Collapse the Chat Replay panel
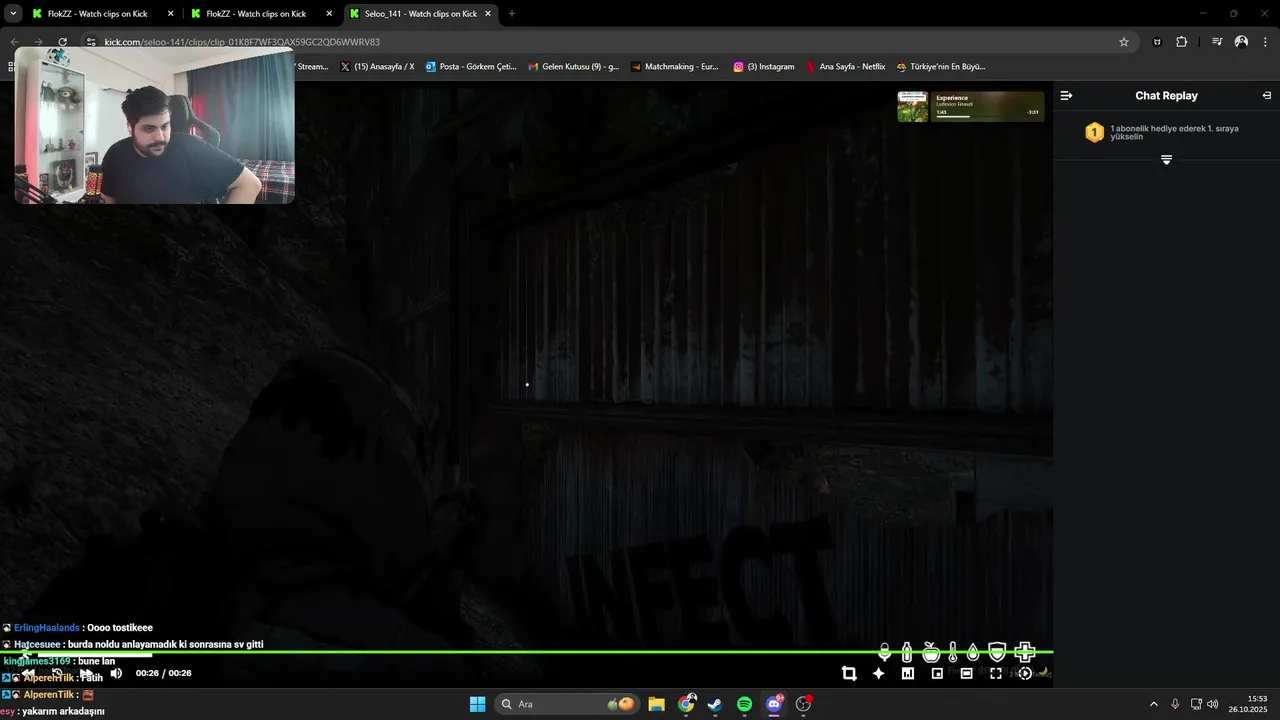The width and height of the screenshot is (1280, 720). [1066, 96]
